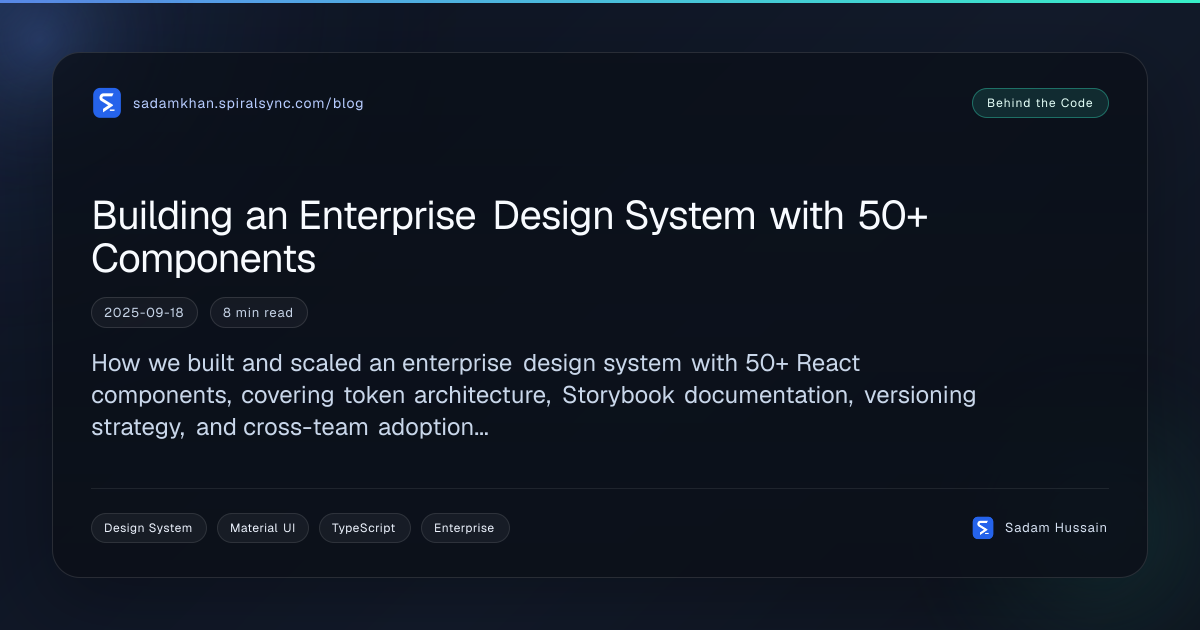Select the article description paragraph text
The height and width of the screenshot is (630, 1200).
[534, 395]
